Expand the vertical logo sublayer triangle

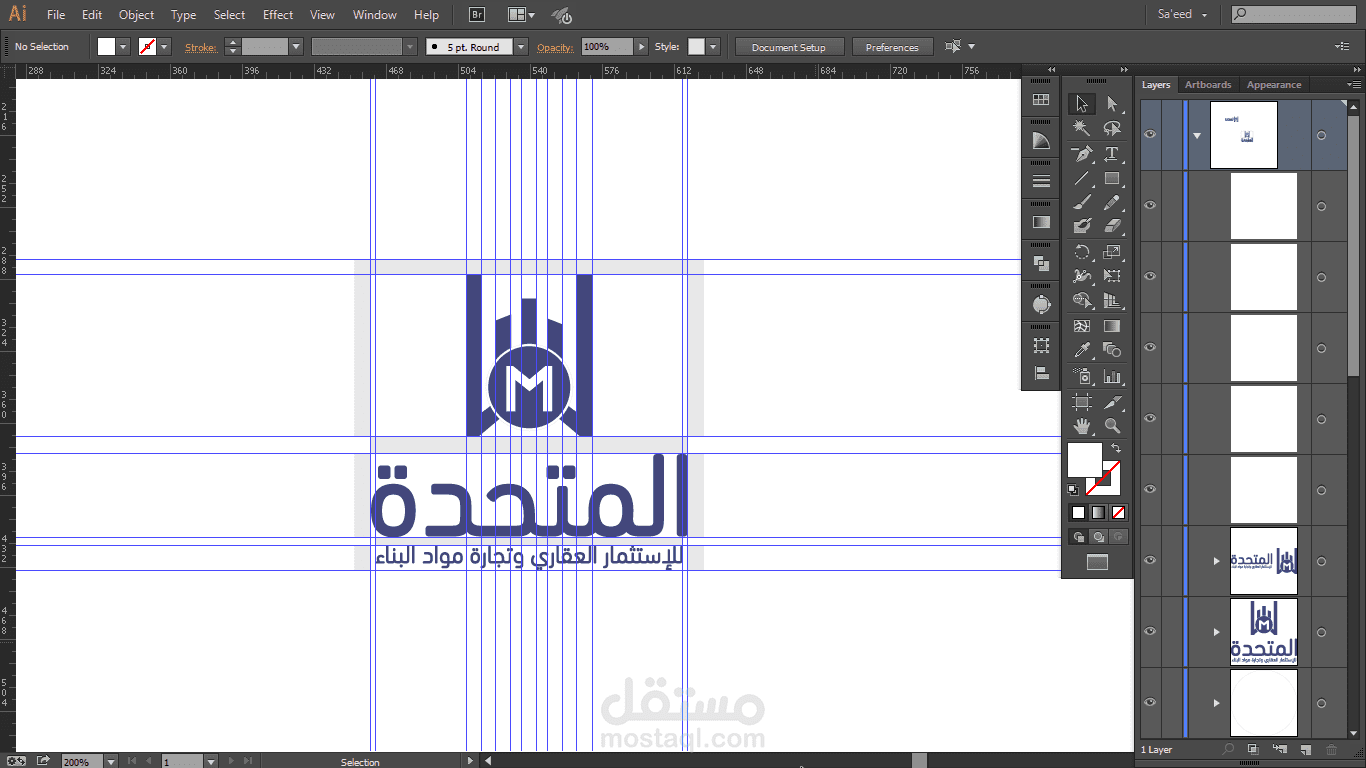[x=1217, y=632]
